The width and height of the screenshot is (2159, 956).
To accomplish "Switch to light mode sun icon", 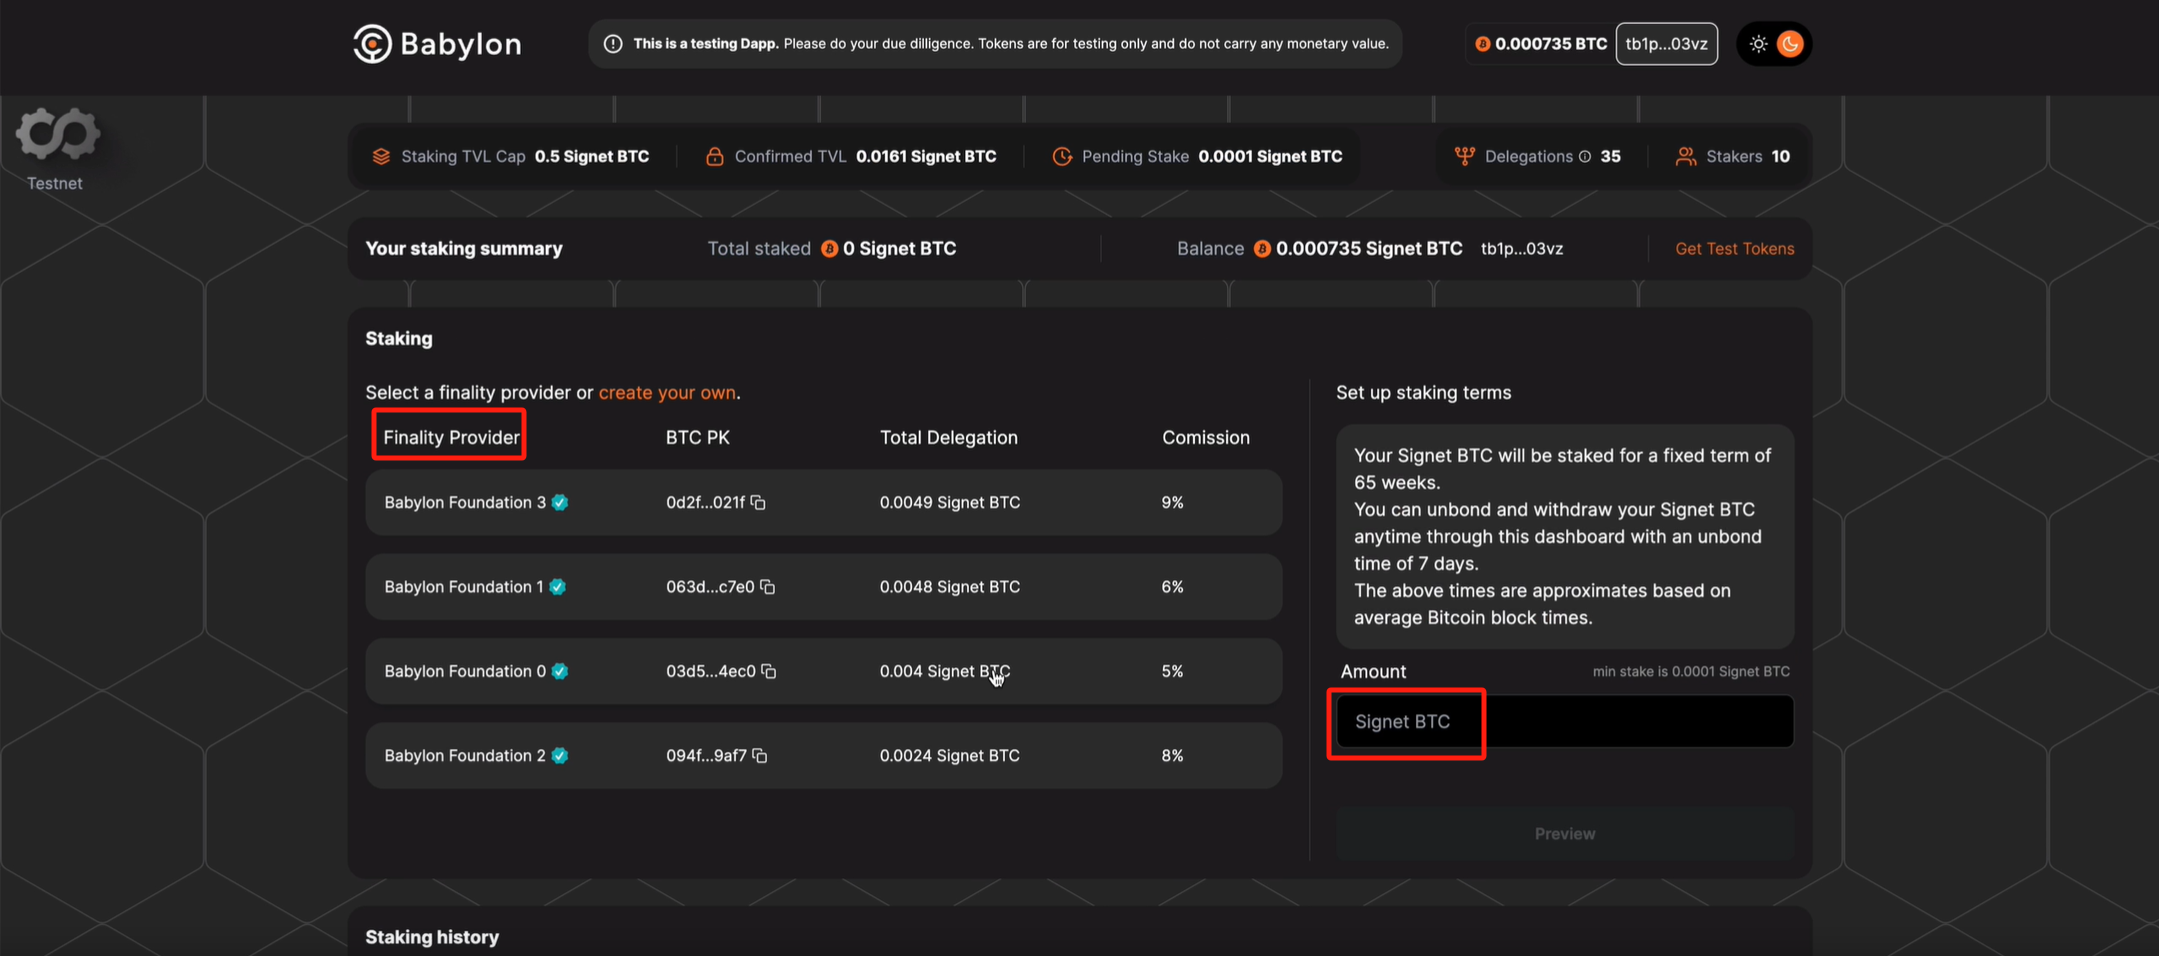I will (x=1758, y=44).
